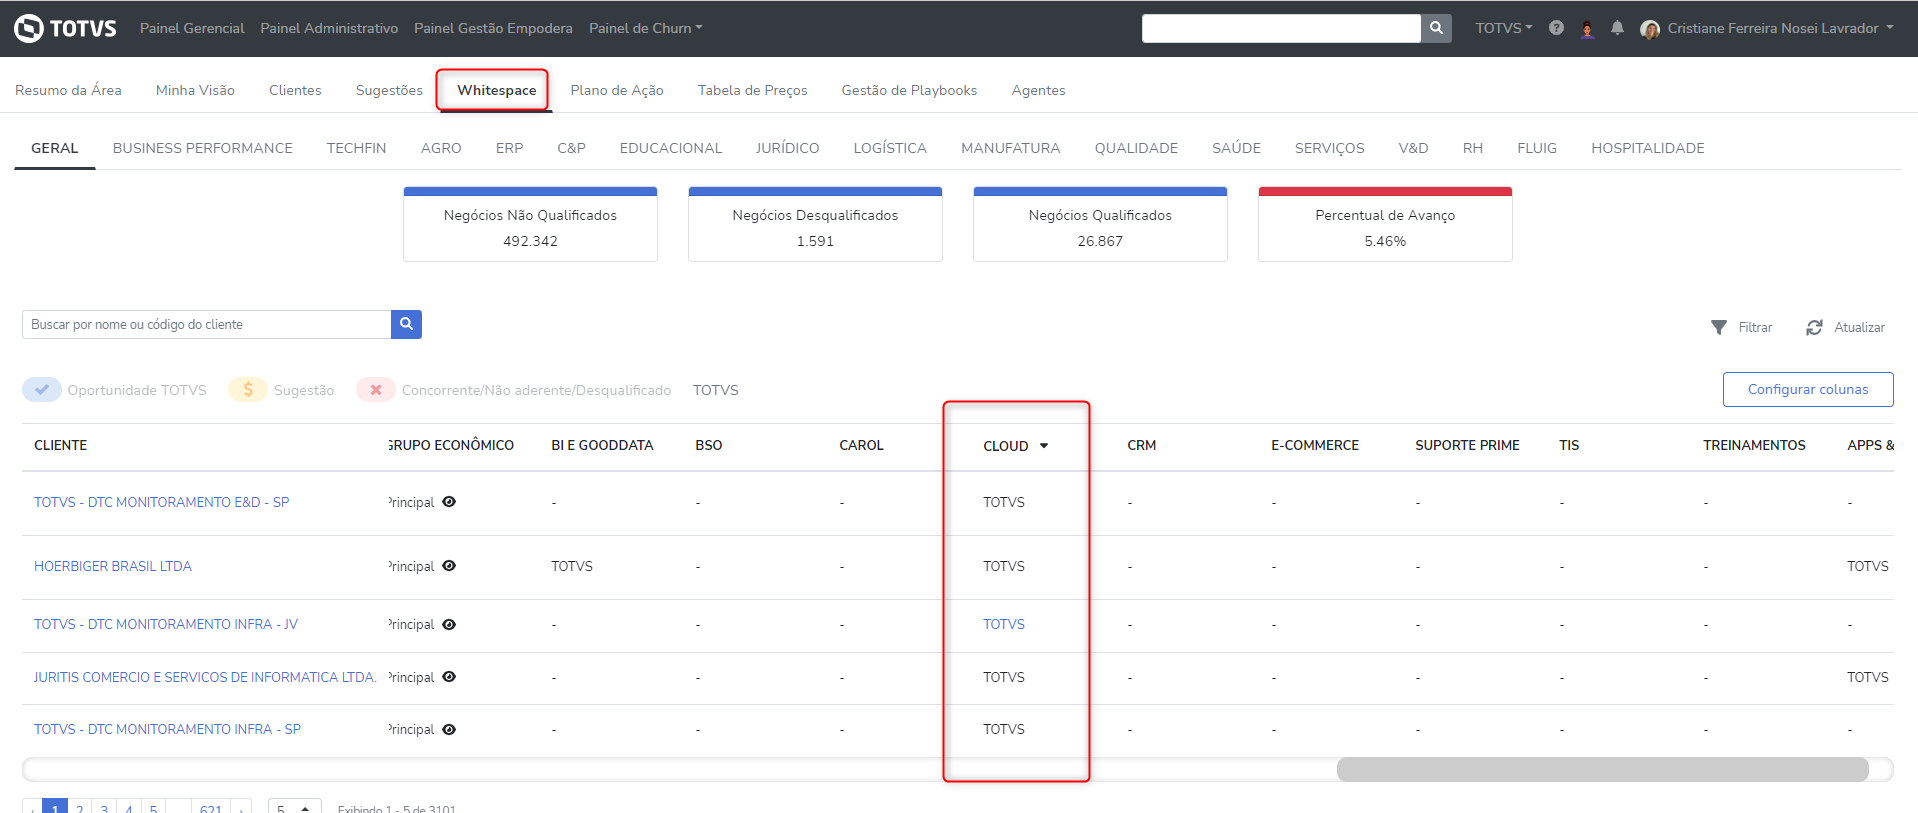Click the eye icon for TOTVS - DTC MONITORAMENTO E&D - SP
The image size is (1918, 813).
pyautogui.click(x=449, y=502)
